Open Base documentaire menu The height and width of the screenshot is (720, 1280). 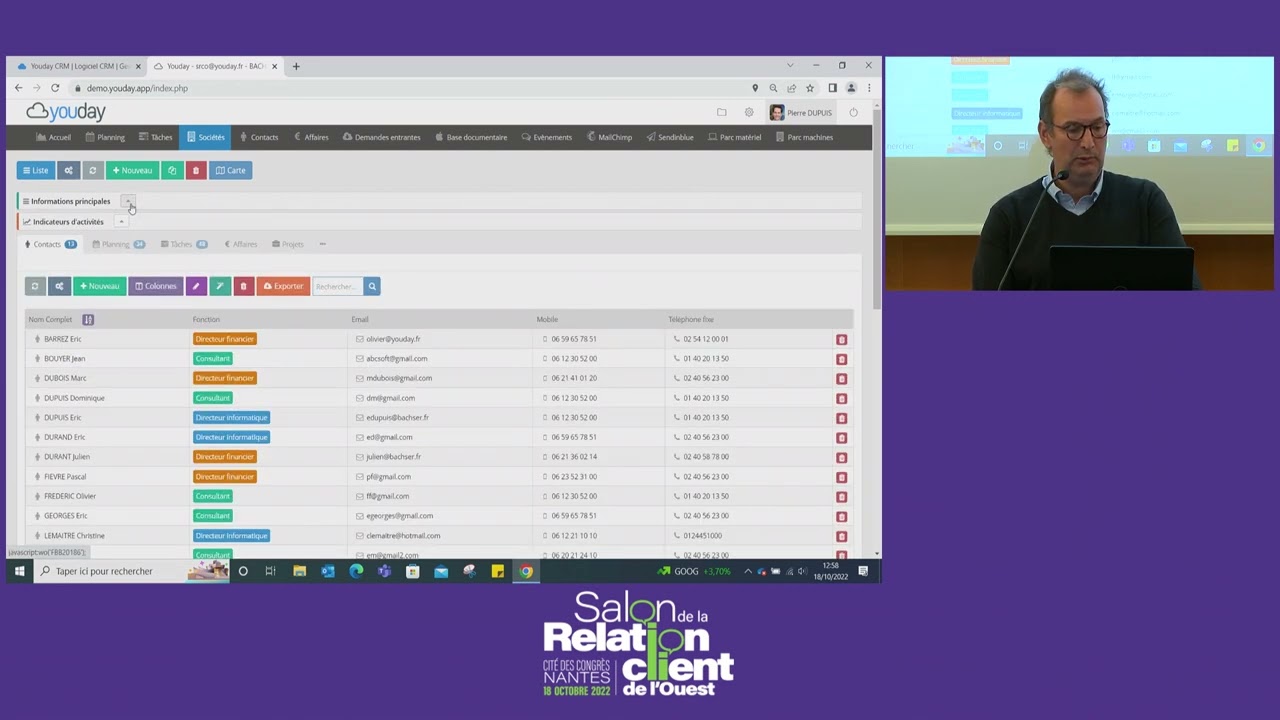(x=471, y=137)
